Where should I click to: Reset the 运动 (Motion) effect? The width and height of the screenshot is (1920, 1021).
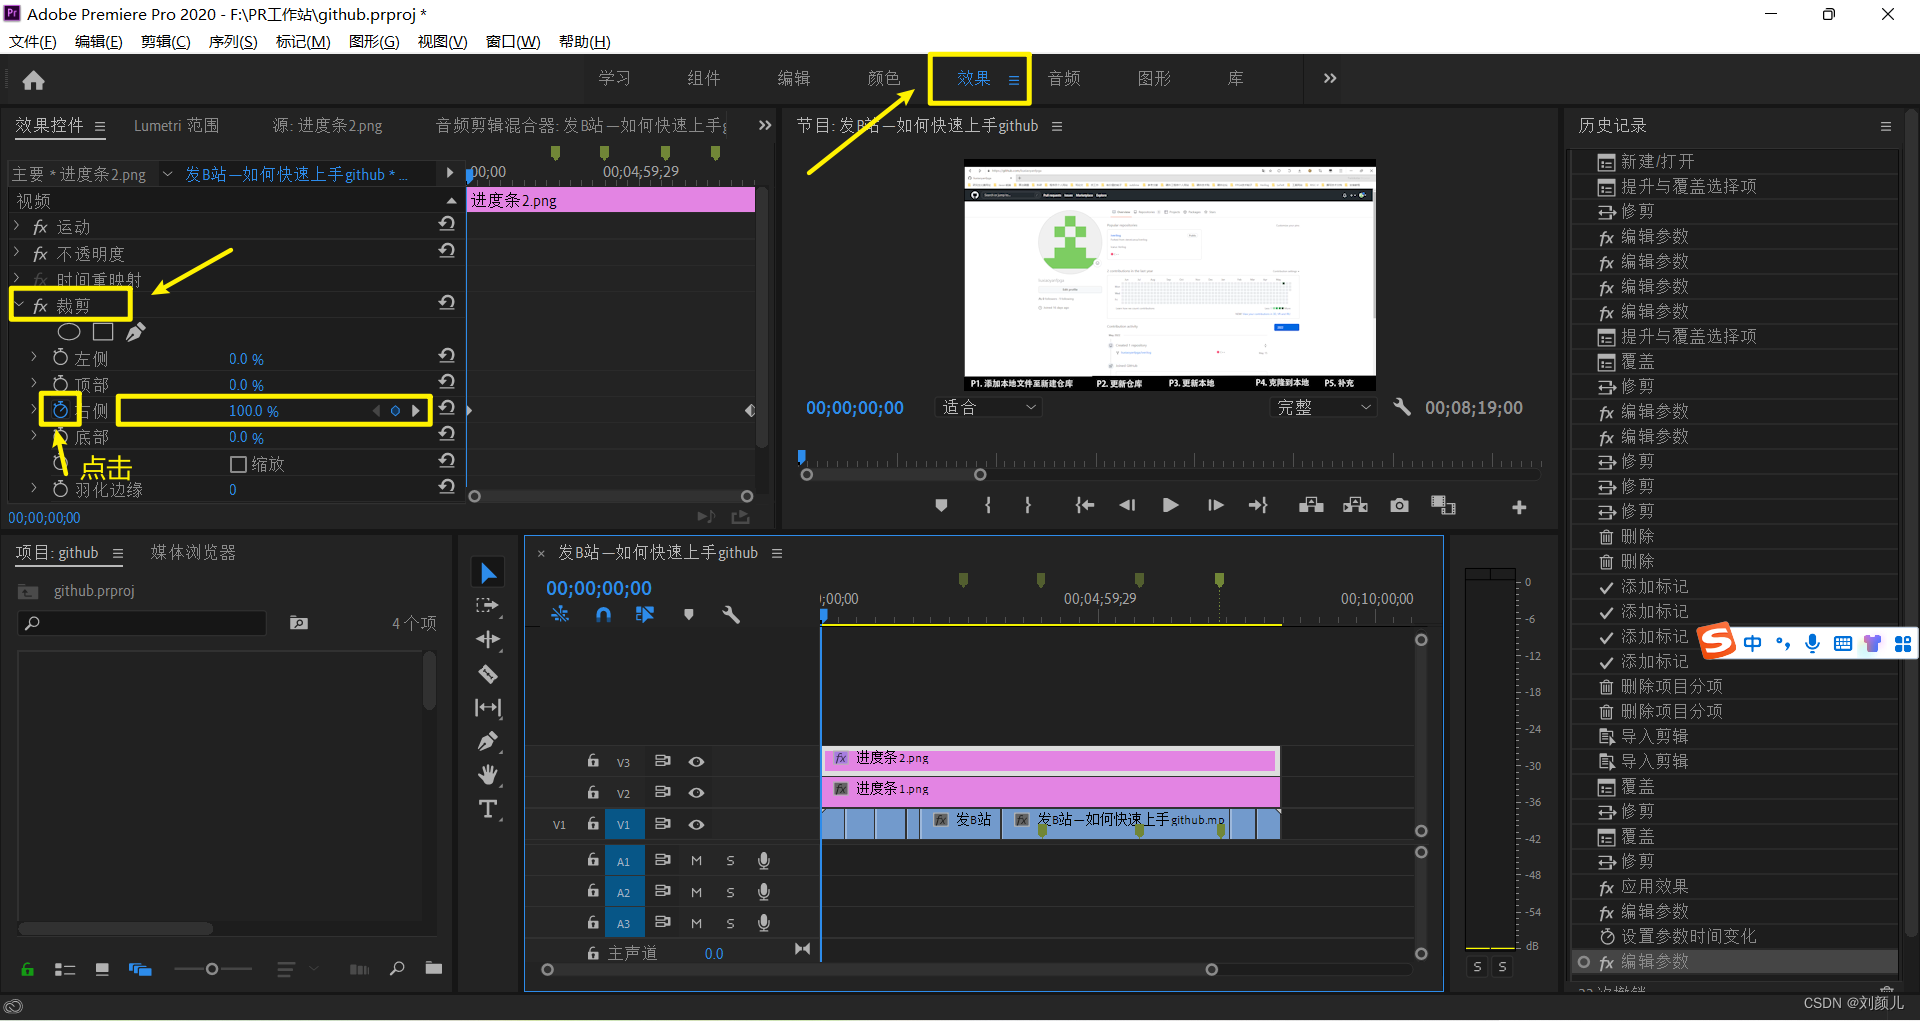coord(447,224)
